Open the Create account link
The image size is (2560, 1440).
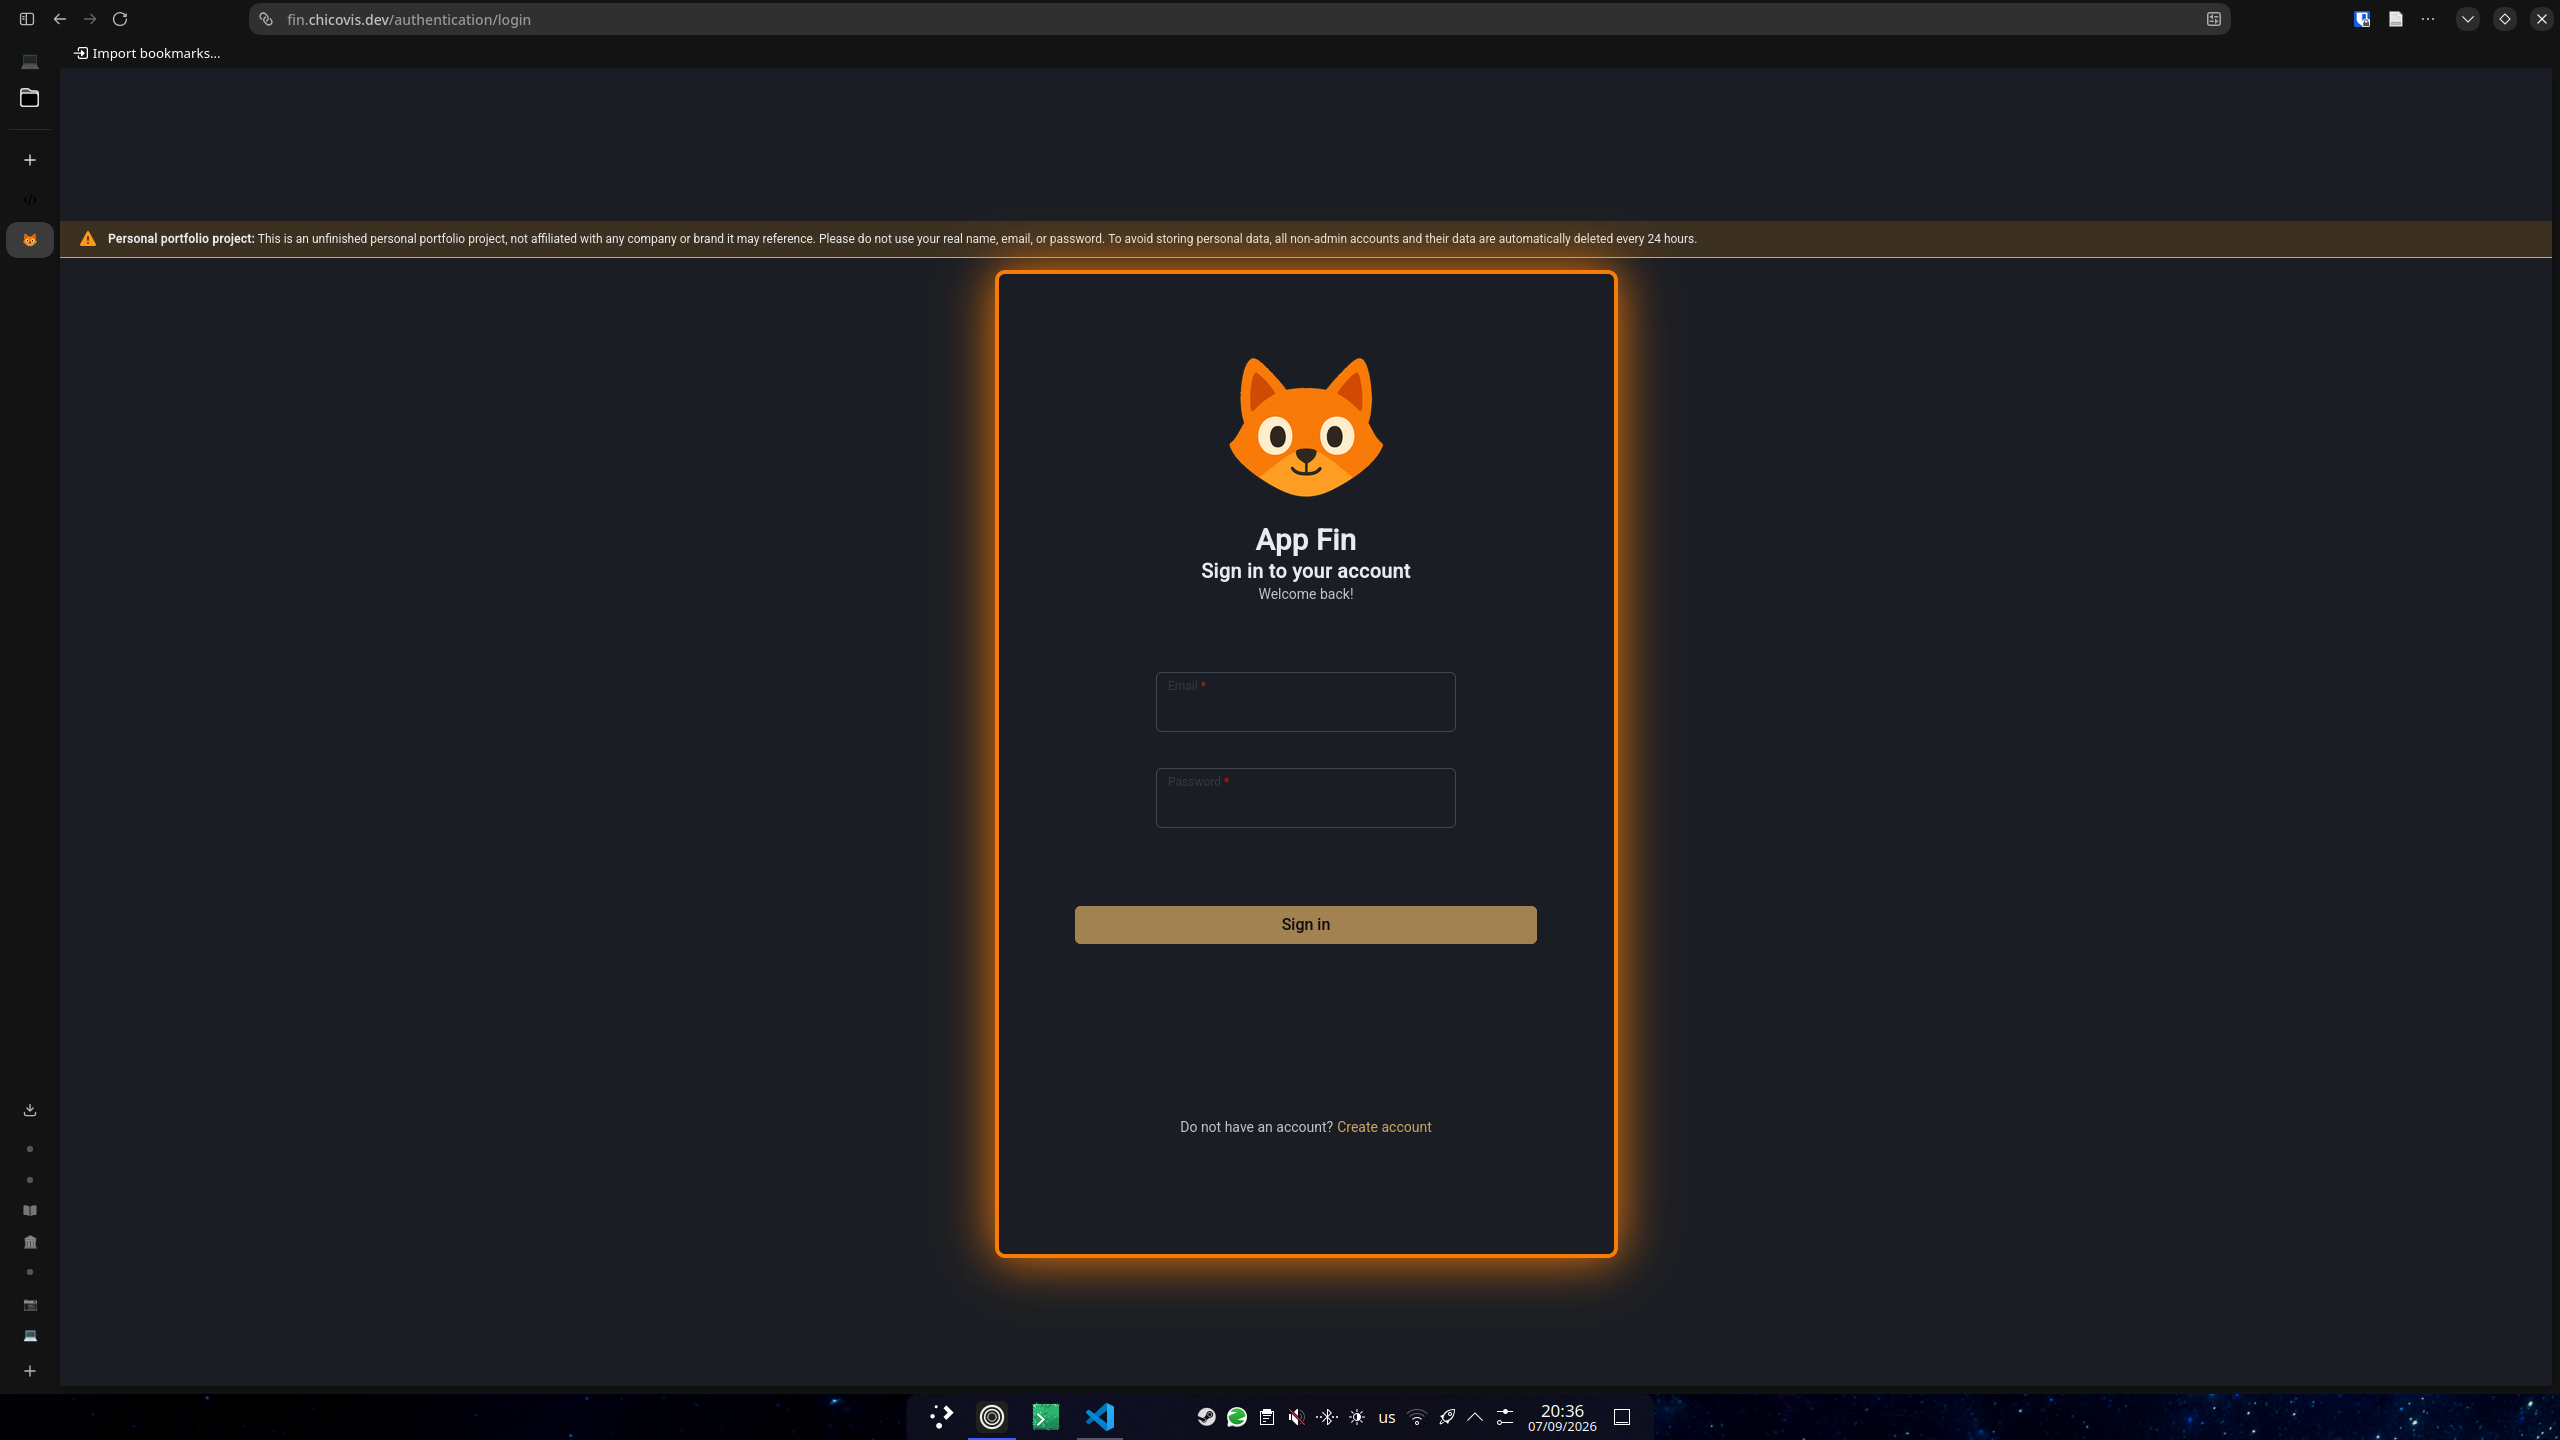[1384, 1127]
